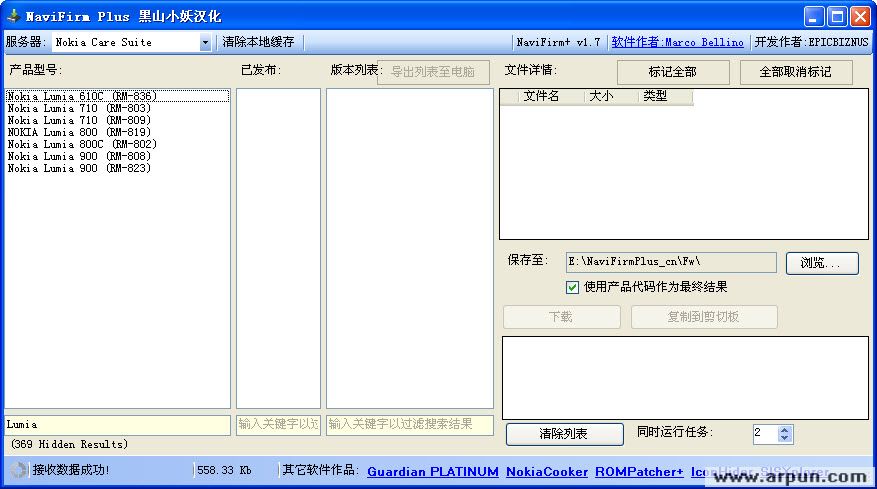This screenshot has width=877, height=489.
Task: Click 清除本地缓存 in the toolbar
Action: [x=258, y=42]
